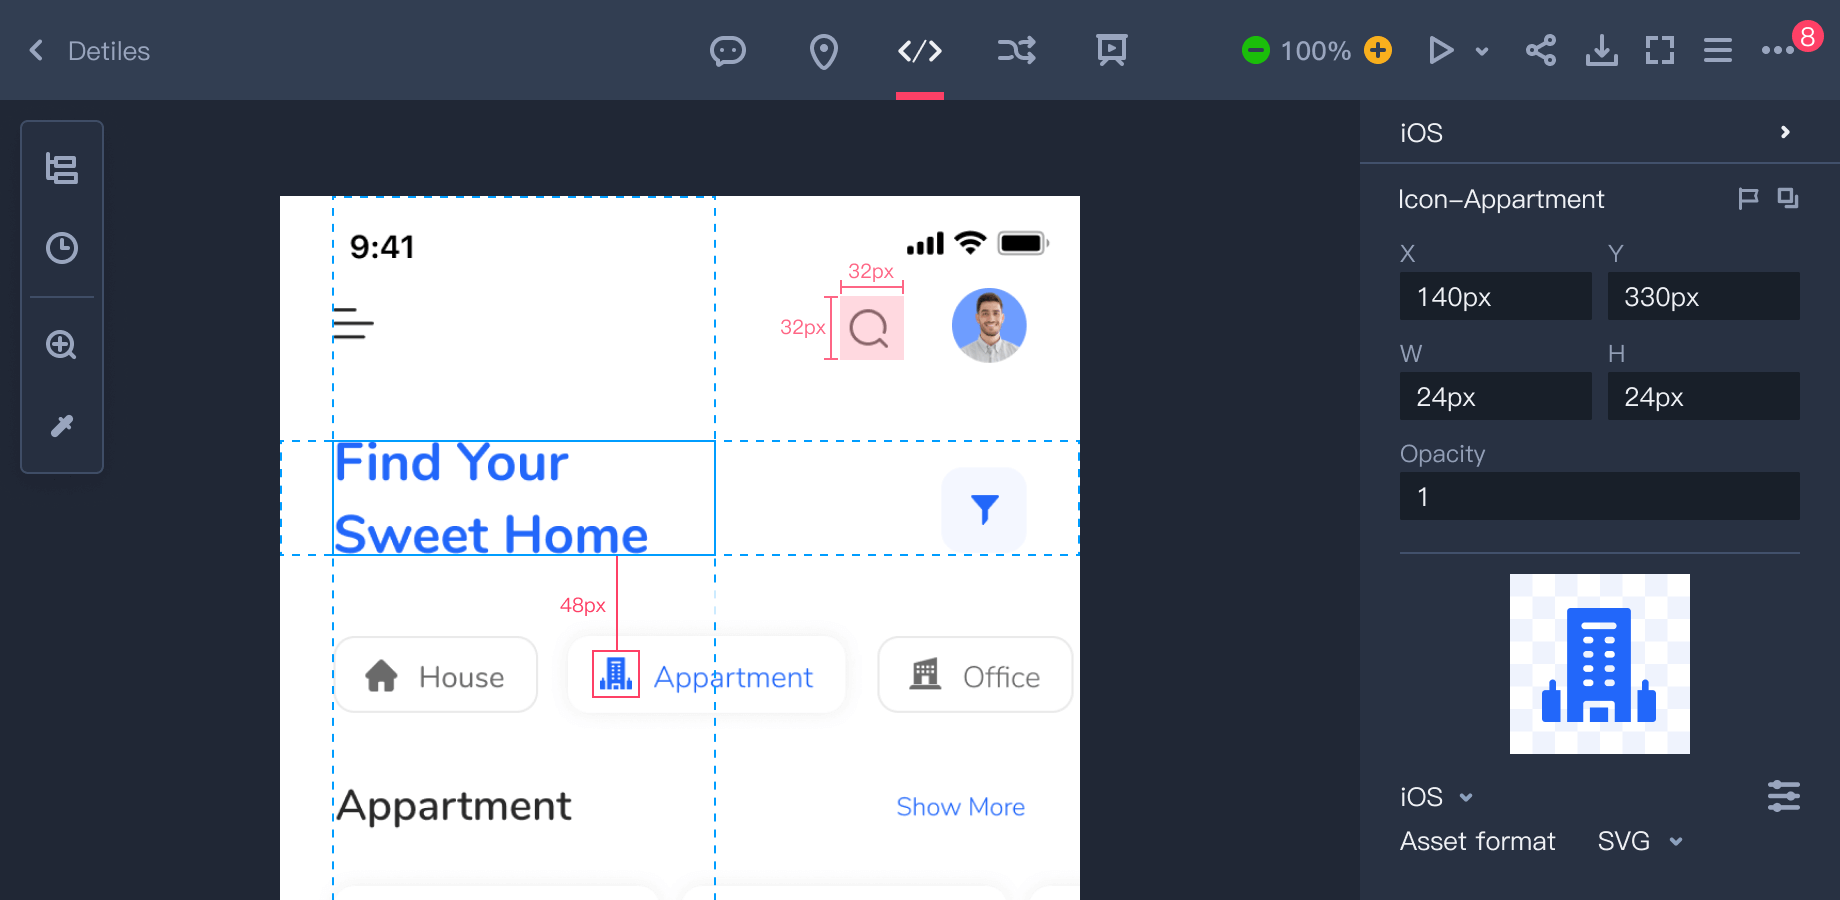The width and height of the screenshot is (1840, 900).
Task: Zoom out with the green minus button
Action: point(1255,50)
